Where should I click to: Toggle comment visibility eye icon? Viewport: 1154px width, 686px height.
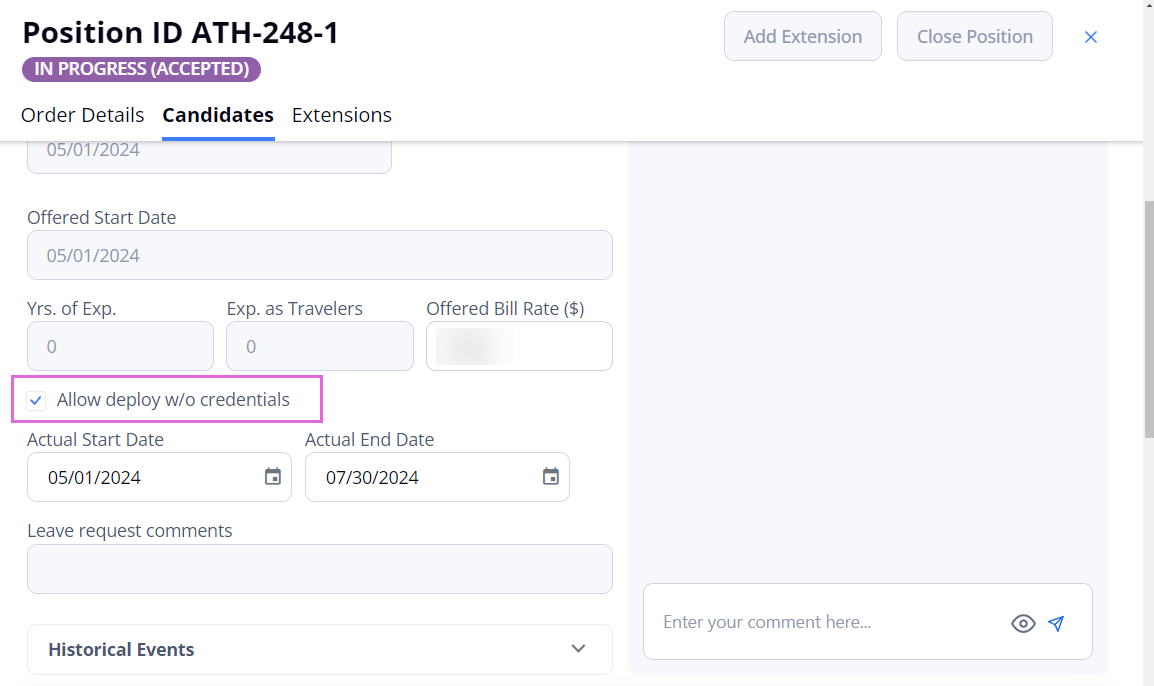point(1023,623)
